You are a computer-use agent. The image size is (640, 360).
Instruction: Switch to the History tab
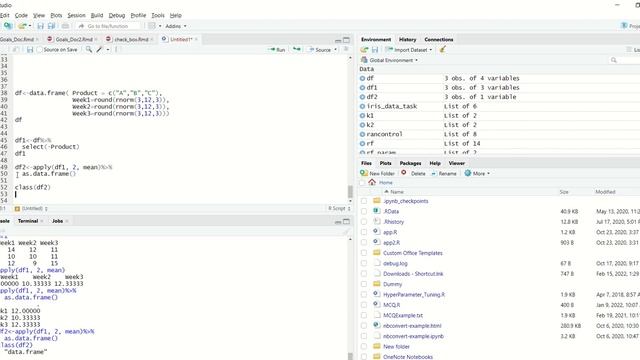[407, 40]
